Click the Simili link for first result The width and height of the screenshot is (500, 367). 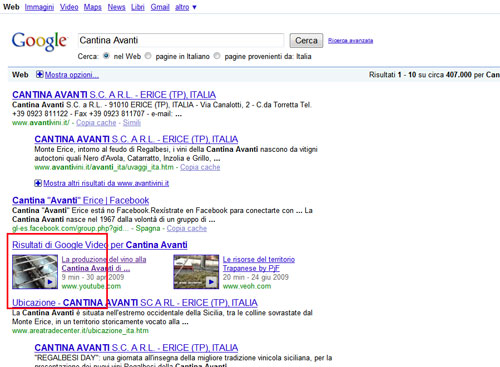tap(132, 123)
